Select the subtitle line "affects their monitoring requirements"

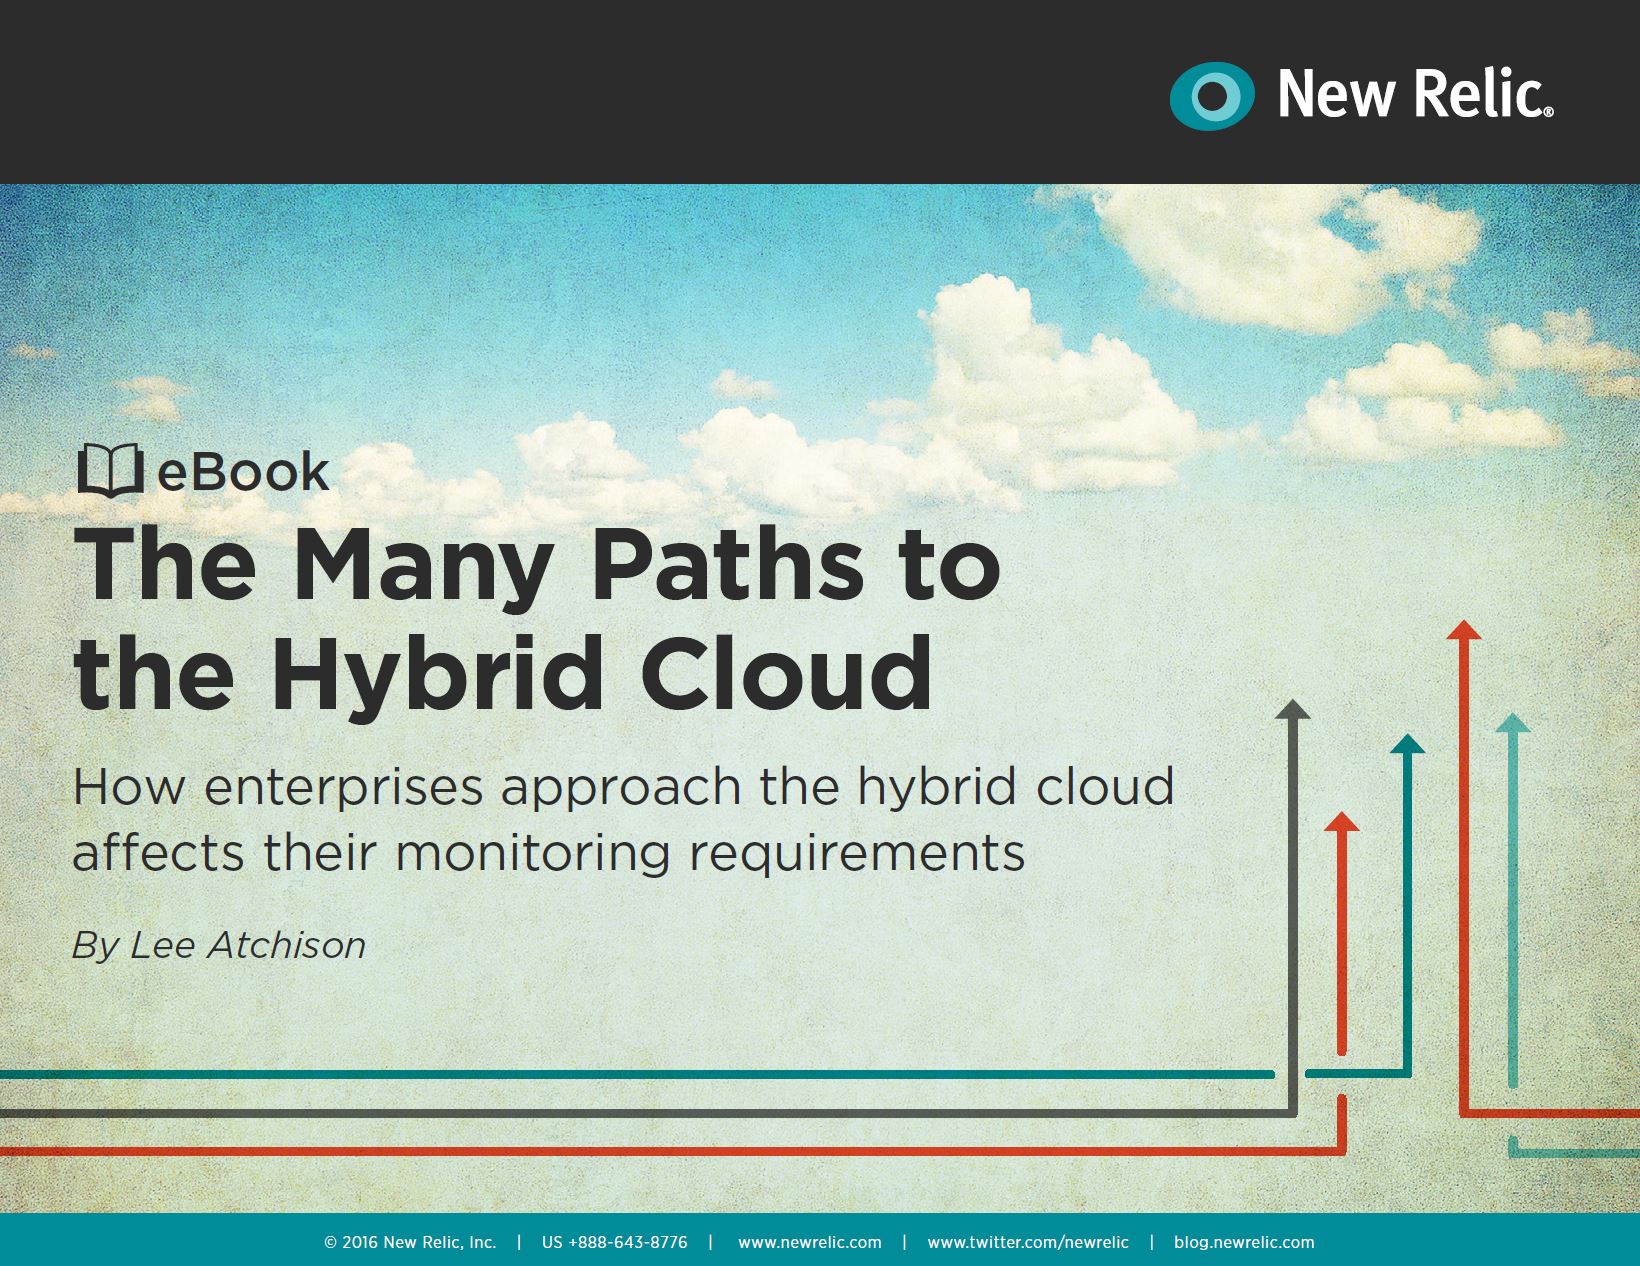click(549, 853)
